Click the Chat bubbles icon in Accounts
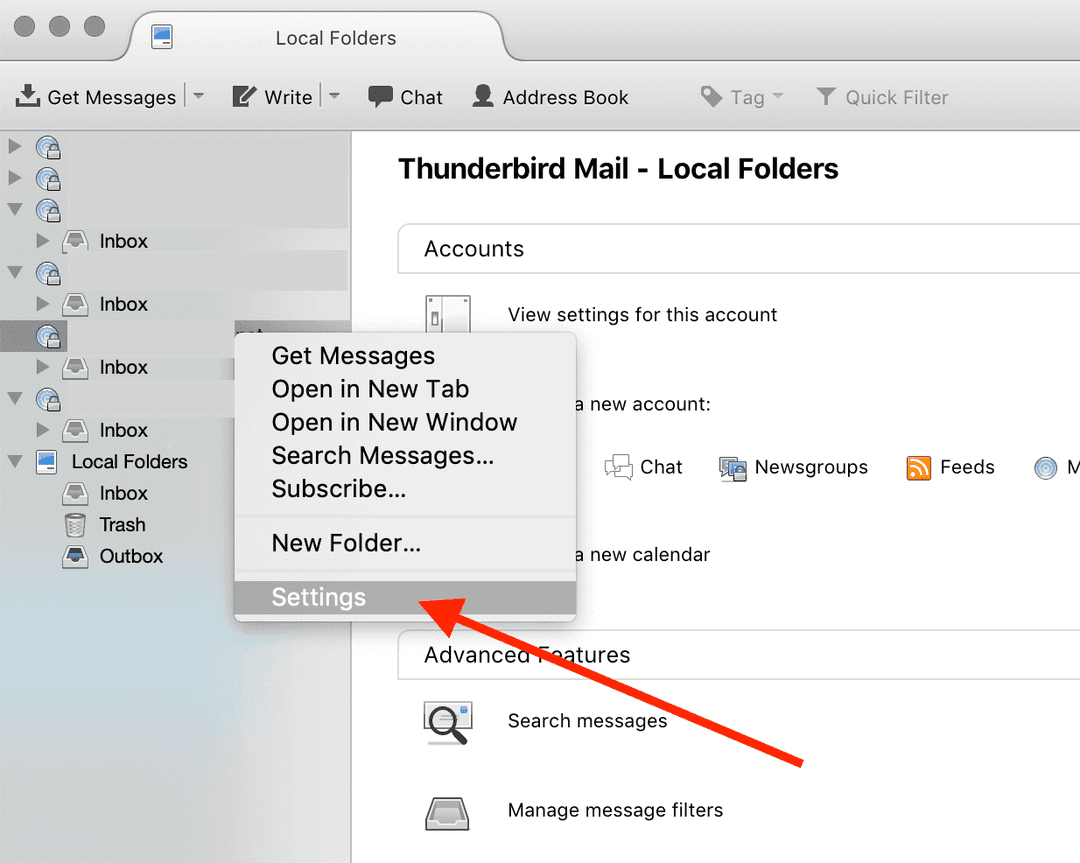Screen dimensions: 1080x863 [x=619, y=467]
